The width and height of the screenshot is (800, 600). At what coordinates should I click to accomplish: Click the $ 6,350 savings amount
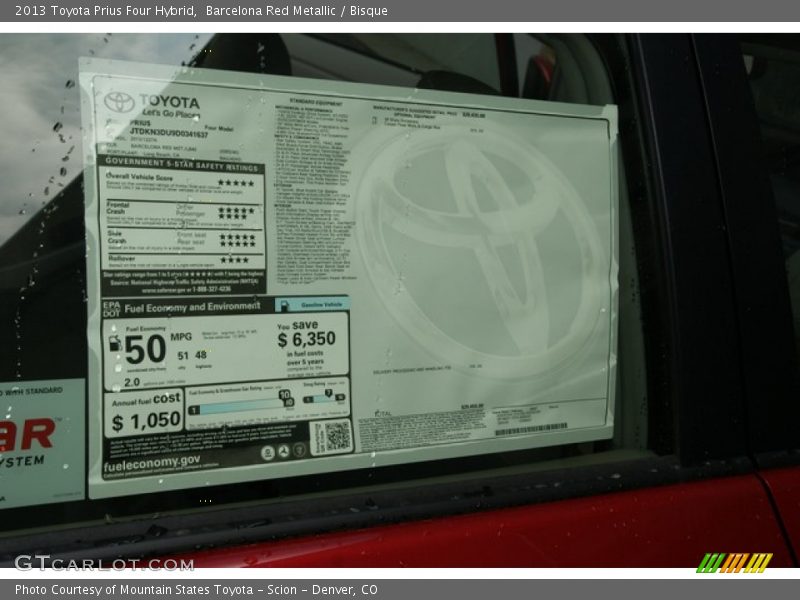(307, 339)
